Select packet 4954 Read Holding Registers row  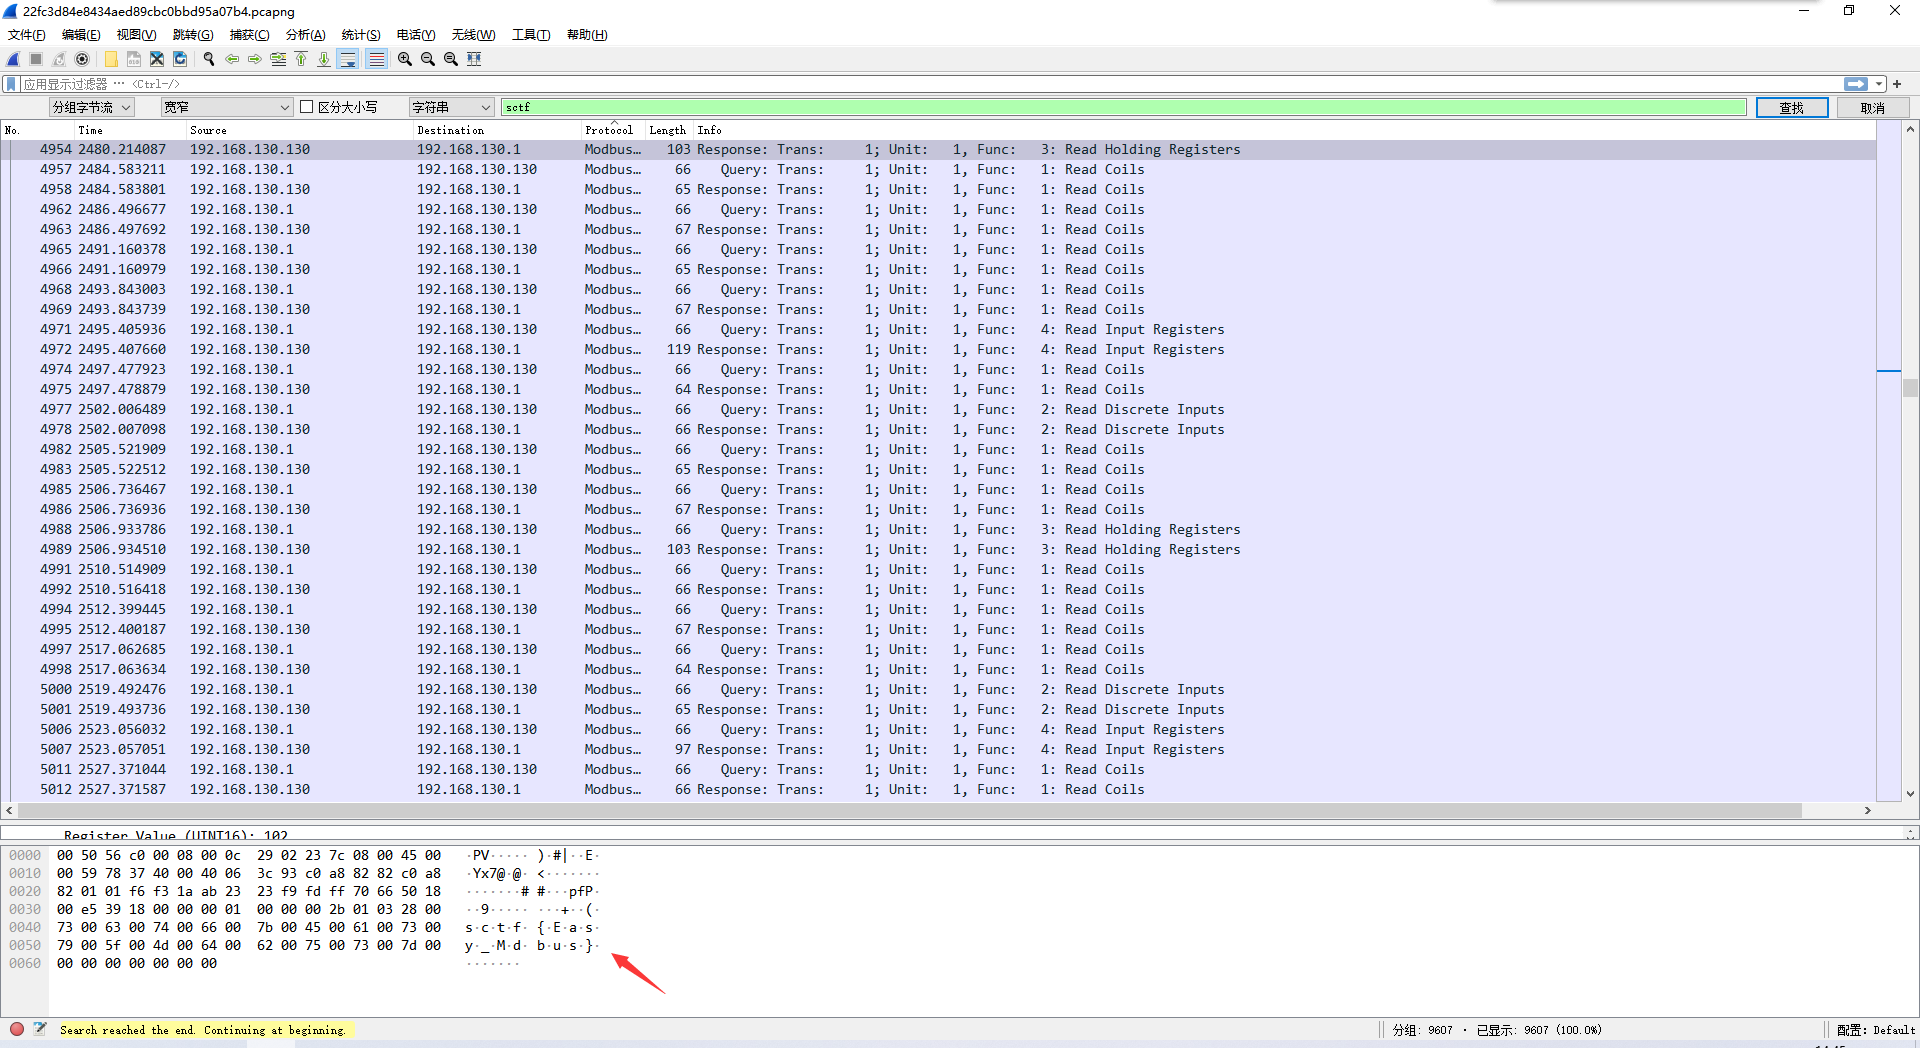click(938, 150)
